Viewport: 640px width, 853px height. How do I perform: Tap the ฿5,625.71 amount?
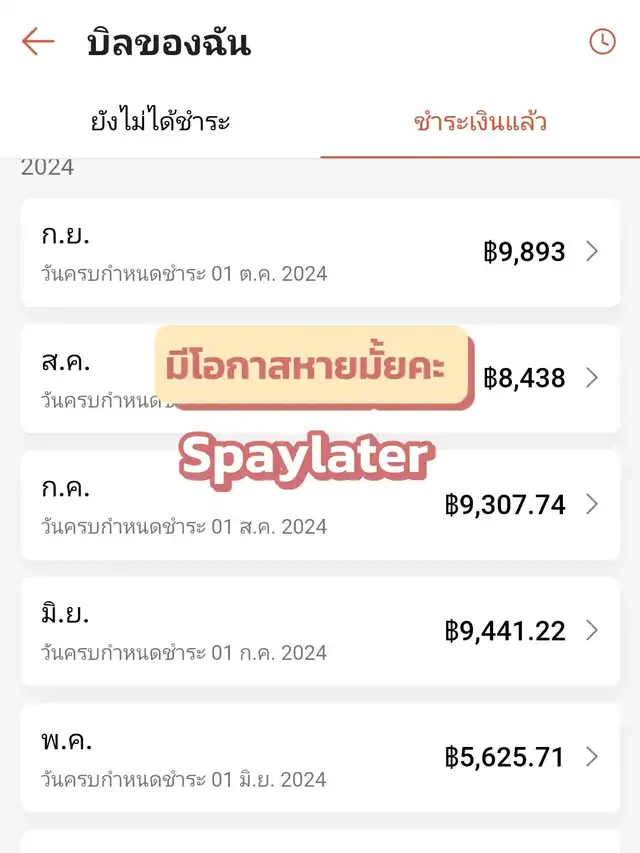pos(504,757)
